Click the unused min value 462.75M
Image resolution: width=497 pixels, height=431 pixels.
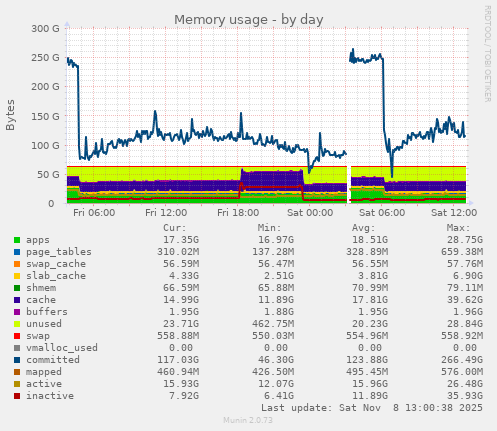(x=273, y=324)
